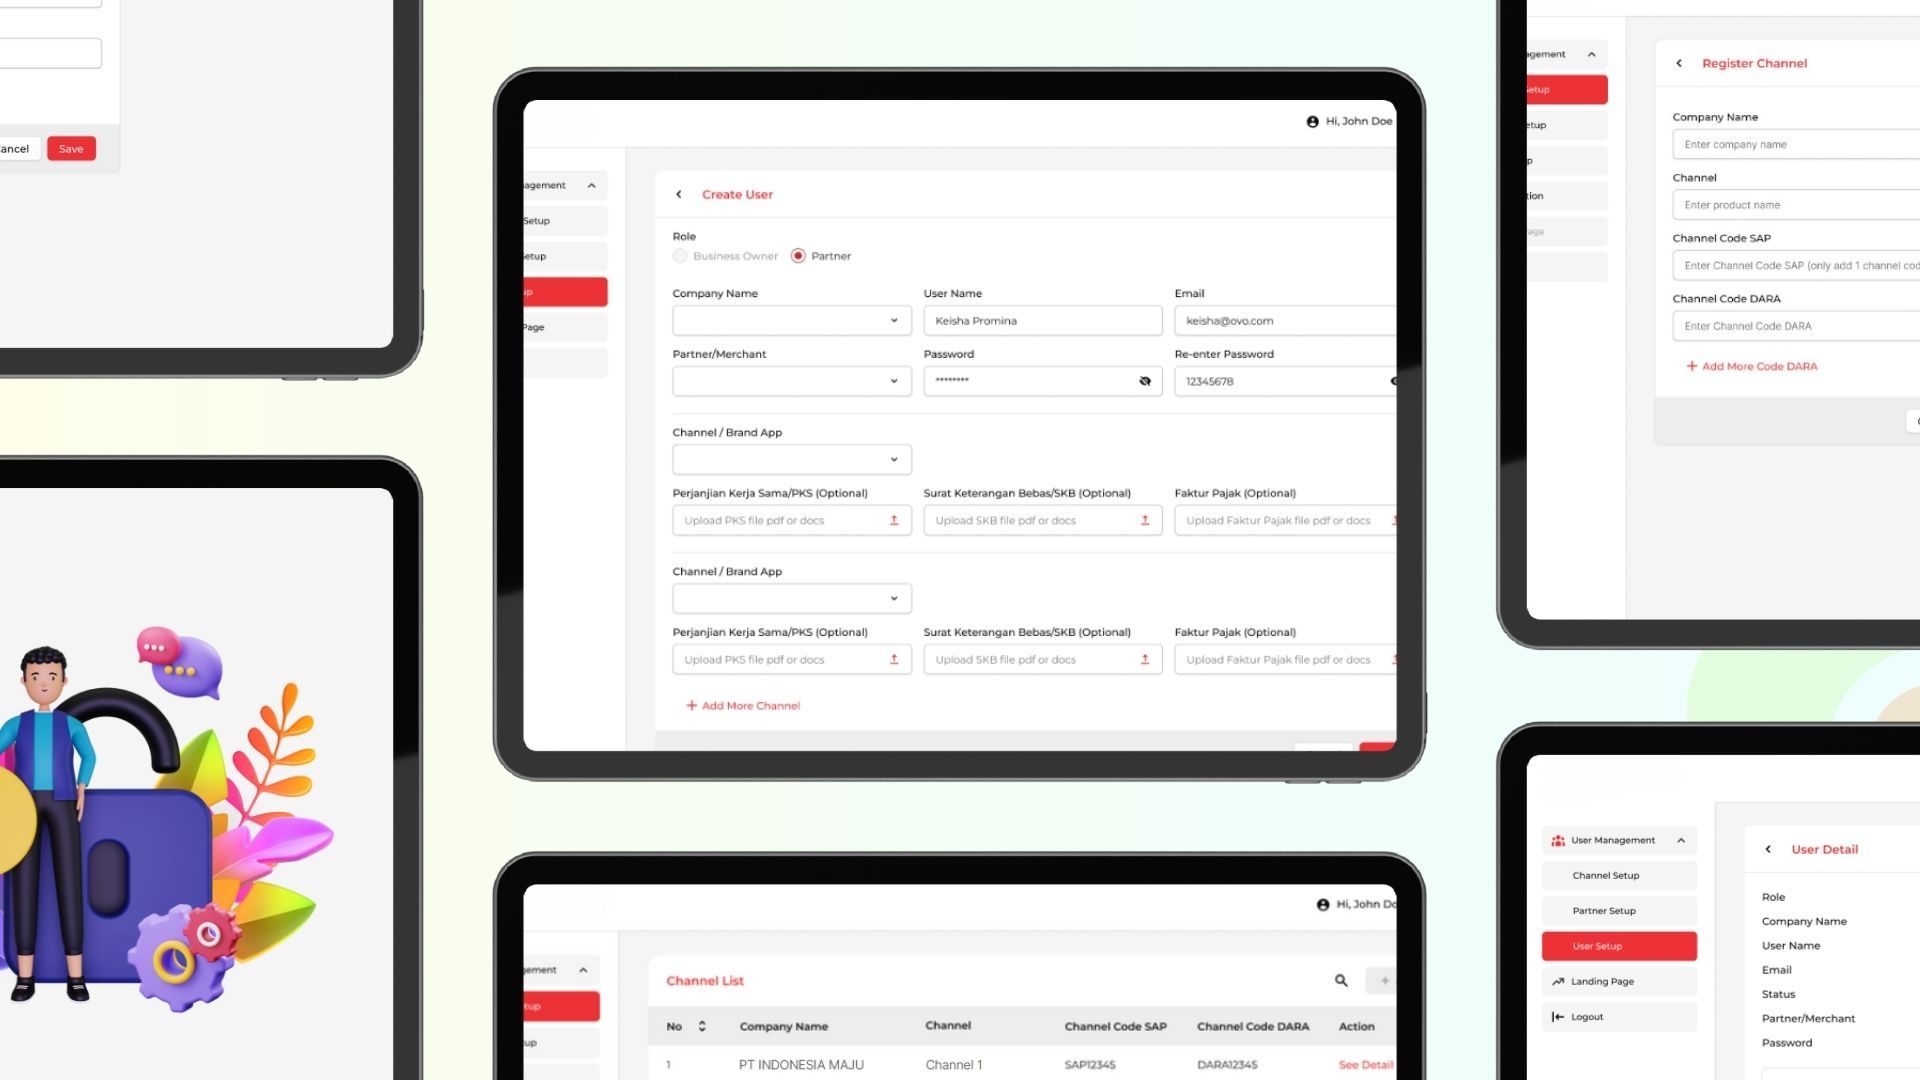Select the Partner radio button
Image resolution: width=1920 pixels, height=1080 pixels.
click(798, 256)
